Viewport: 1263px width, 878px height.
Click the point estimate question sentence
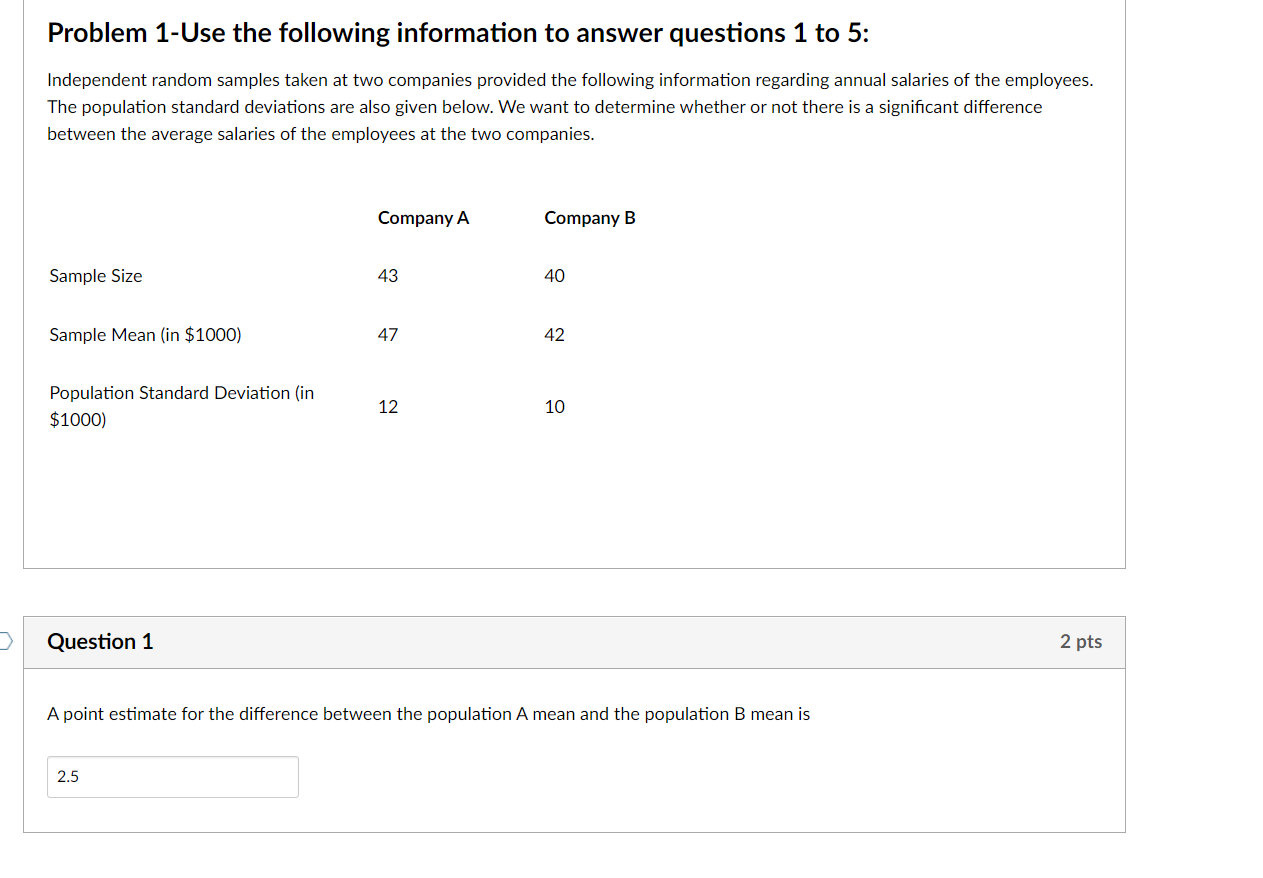click(428, 714)
